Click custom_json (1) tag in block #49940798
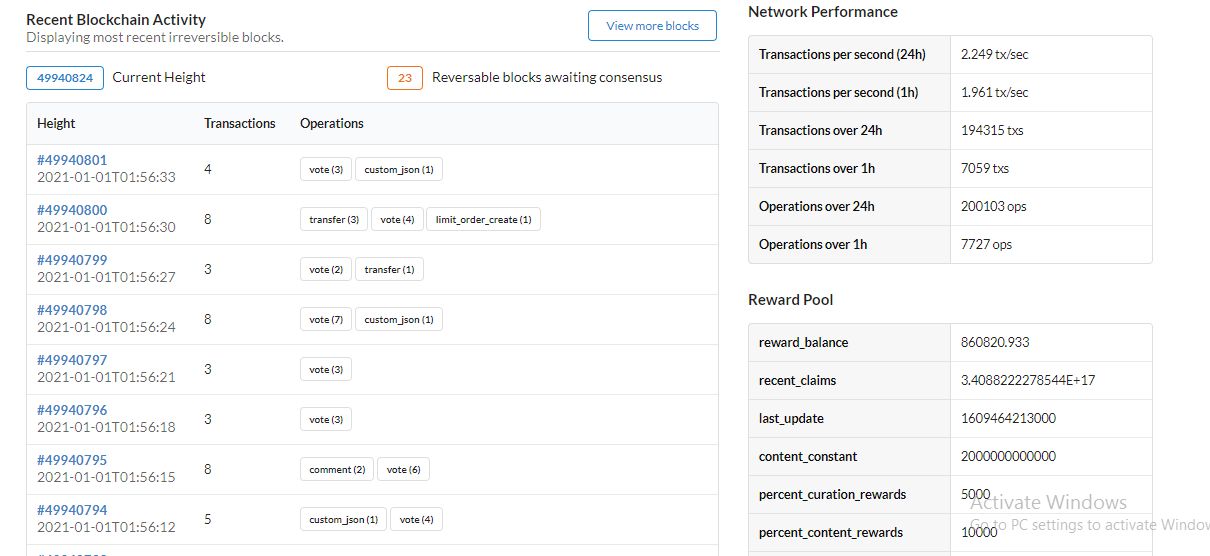 pyautogui.click(x=399, y=319)
